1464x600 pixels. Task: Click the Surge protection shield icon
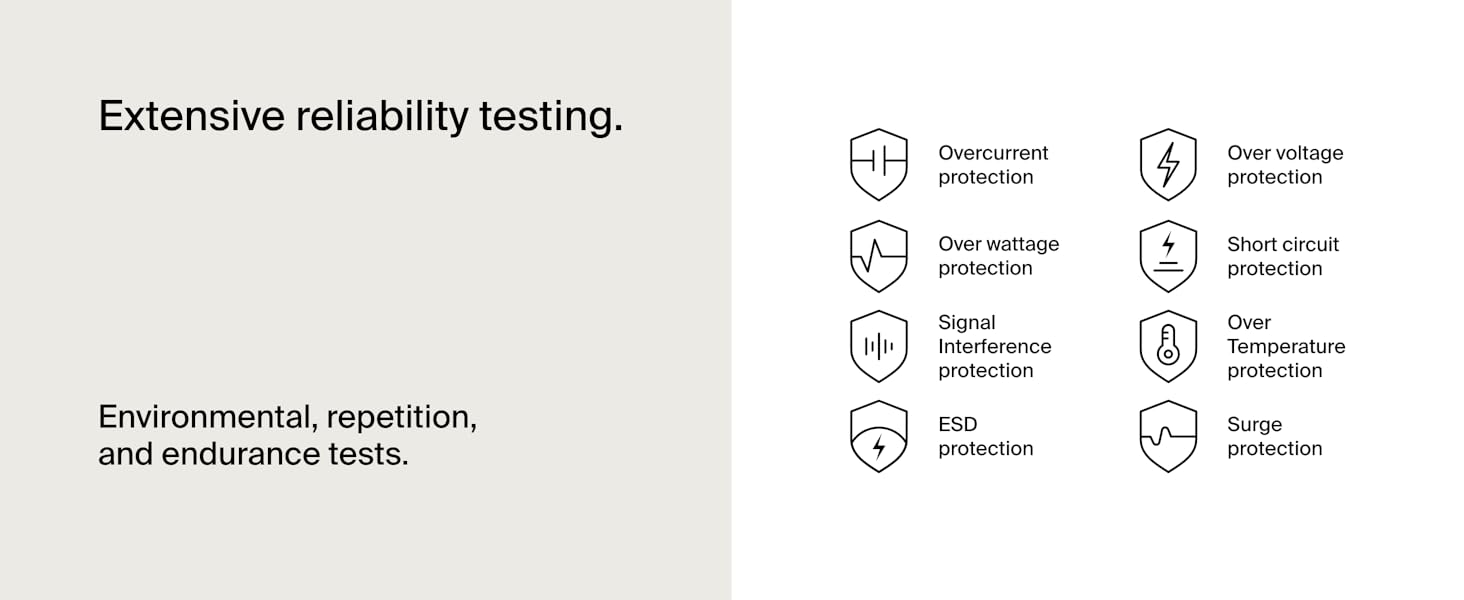pos(1168,436)
